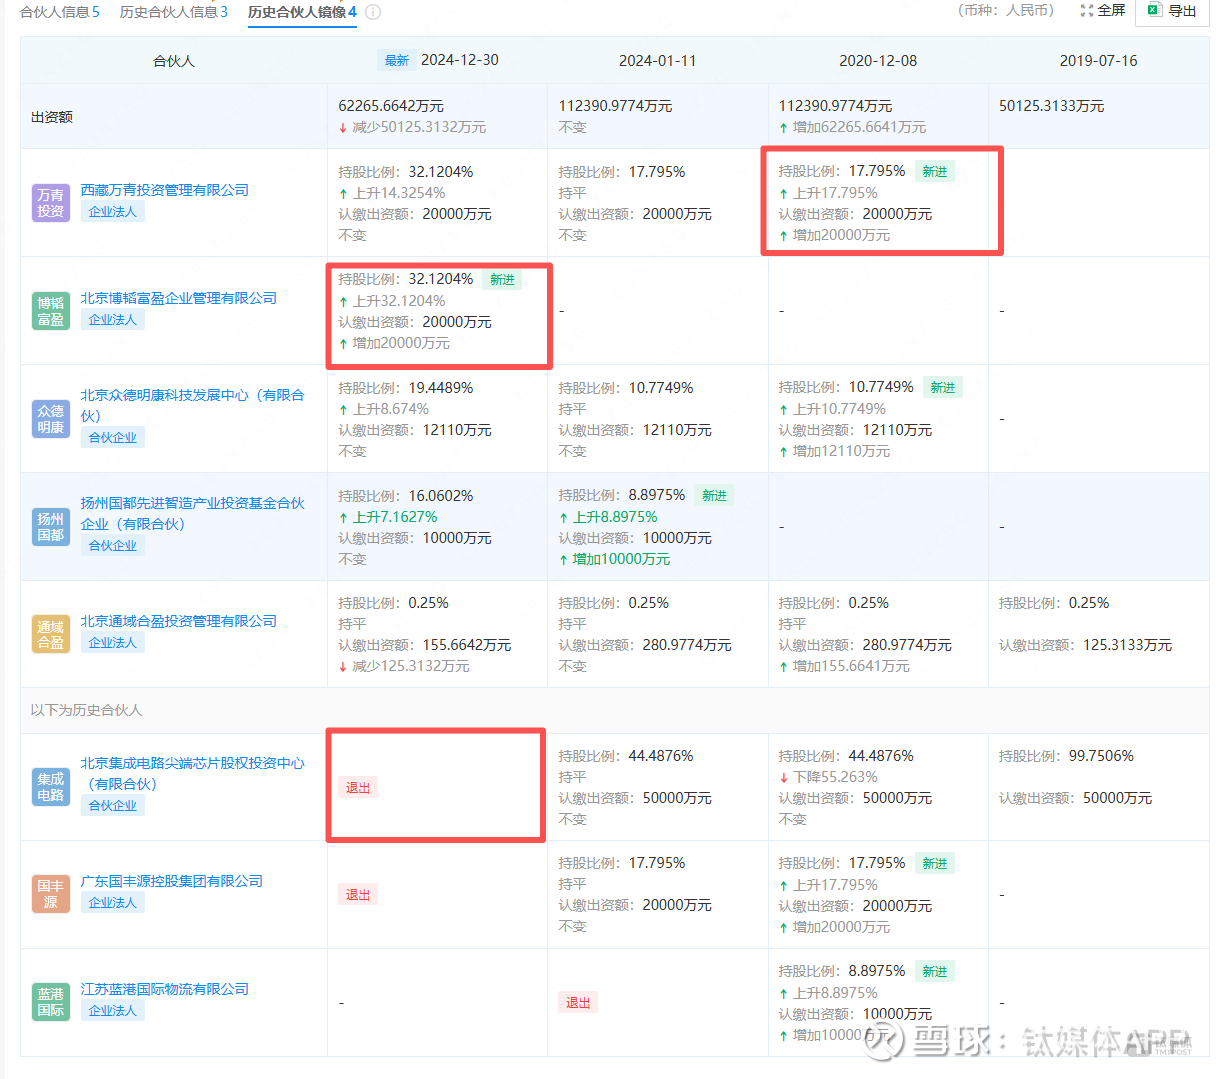This screenshot has height=1079, width=1224.
Task: Click 减少125.3132万元 in 通域合盈 row
Action: click(x=404, y=666)
